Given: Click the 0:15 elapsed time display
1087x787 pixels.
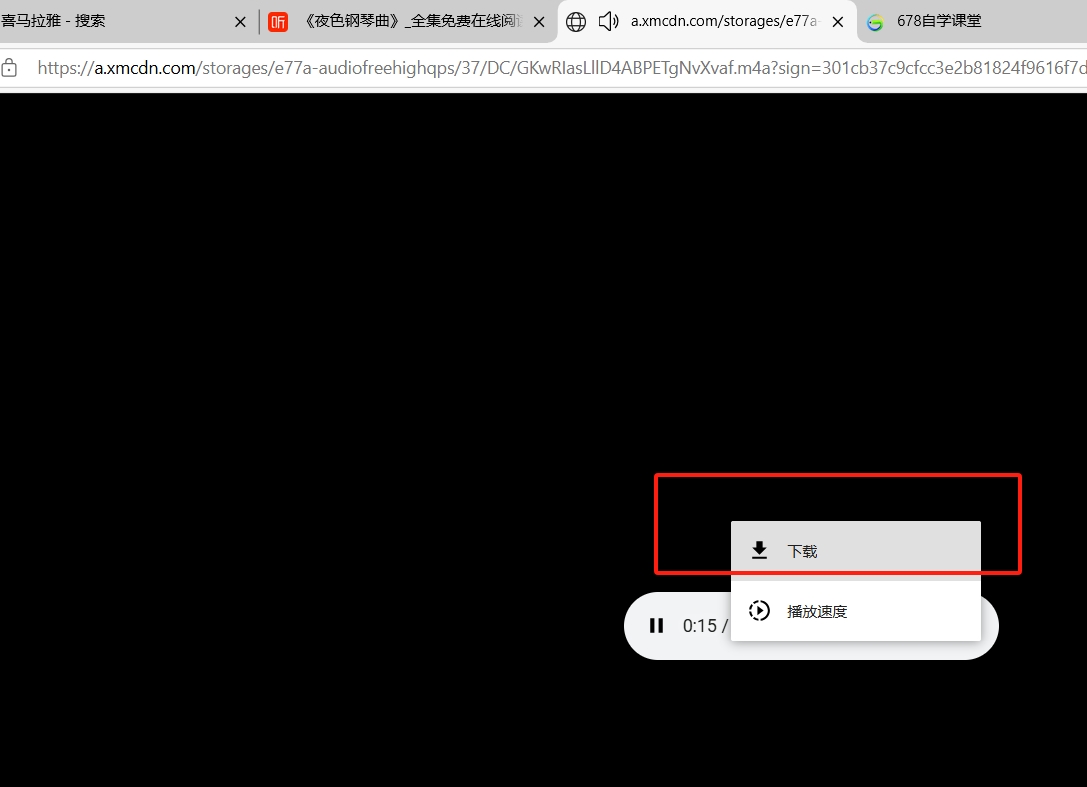Looking at the screenshot, I should point(699,626).
